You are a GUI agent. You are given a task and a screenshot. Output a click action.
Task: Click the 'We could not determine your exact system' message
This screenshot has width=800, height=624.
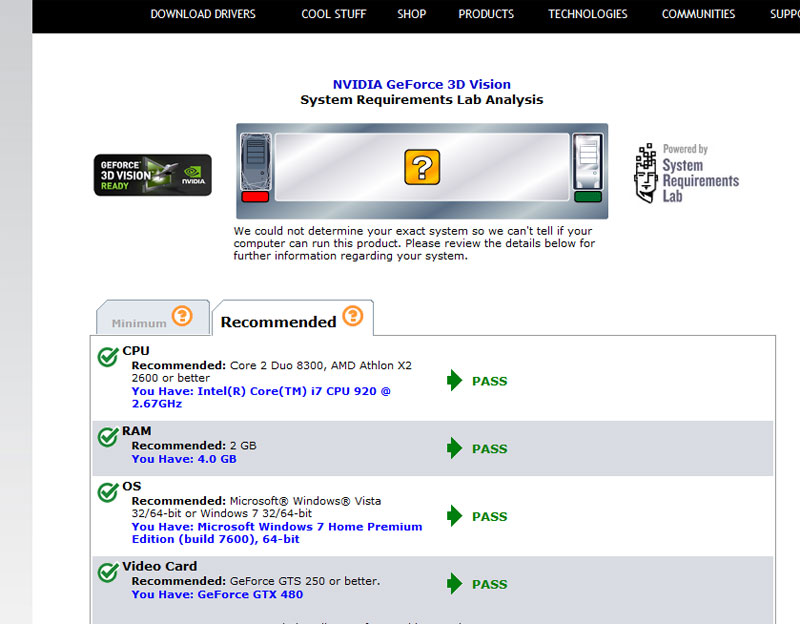(x=414, y=243)
